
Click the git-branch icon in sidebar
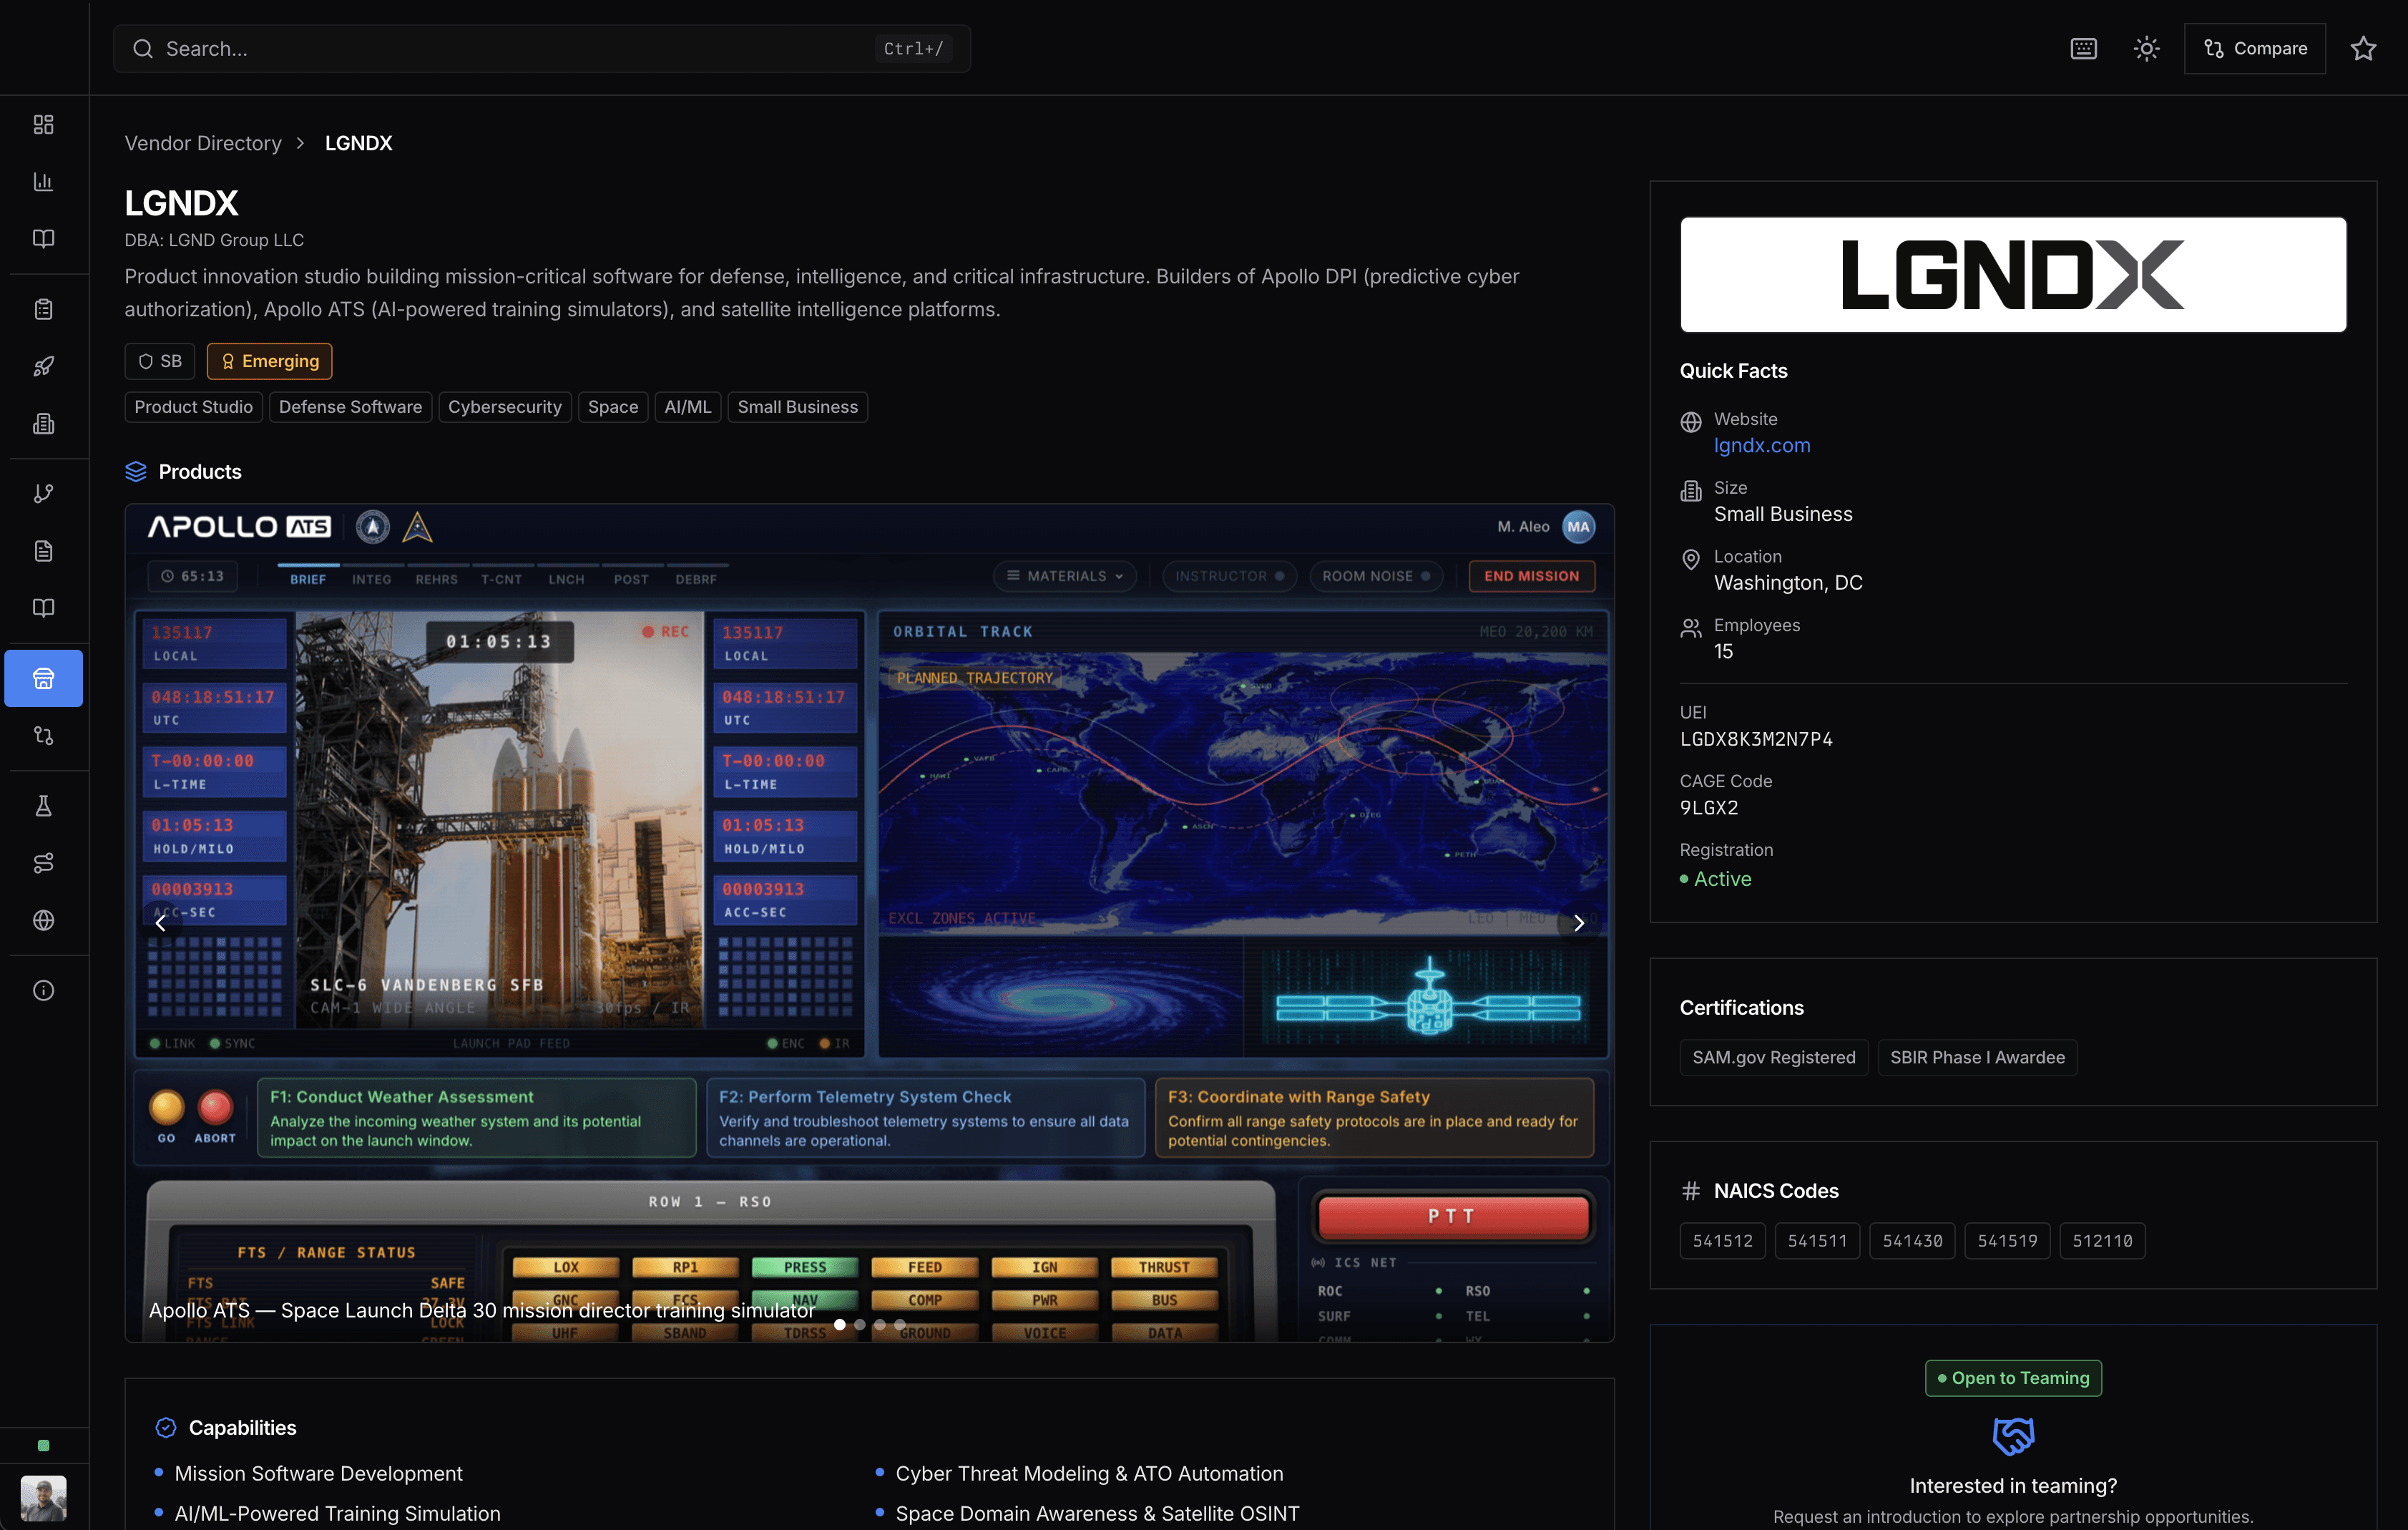point(43,494)
